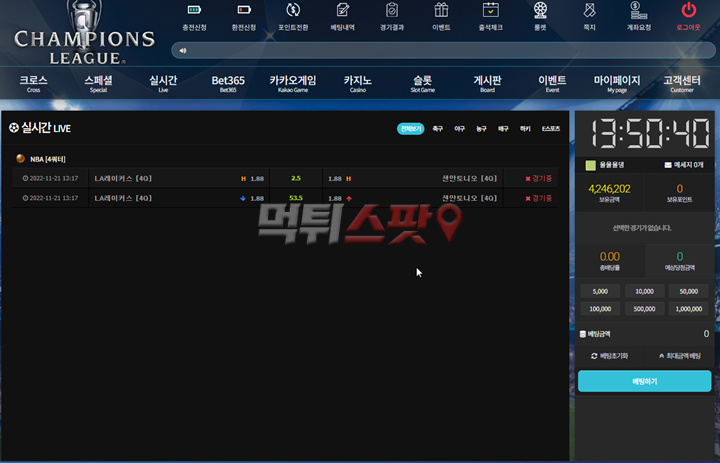Open the Bet365 menu

[228, 83]
